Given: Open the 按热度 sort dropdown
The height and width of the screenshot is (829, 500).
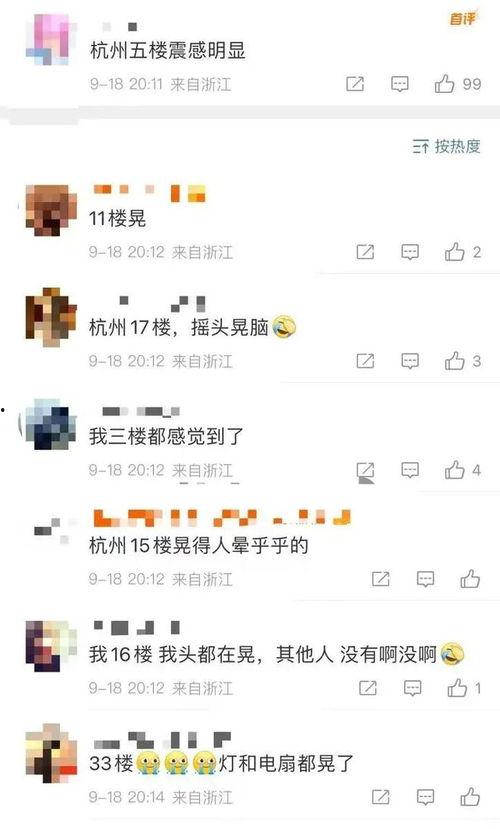Looking at the screenshot, I should (447, 146).
